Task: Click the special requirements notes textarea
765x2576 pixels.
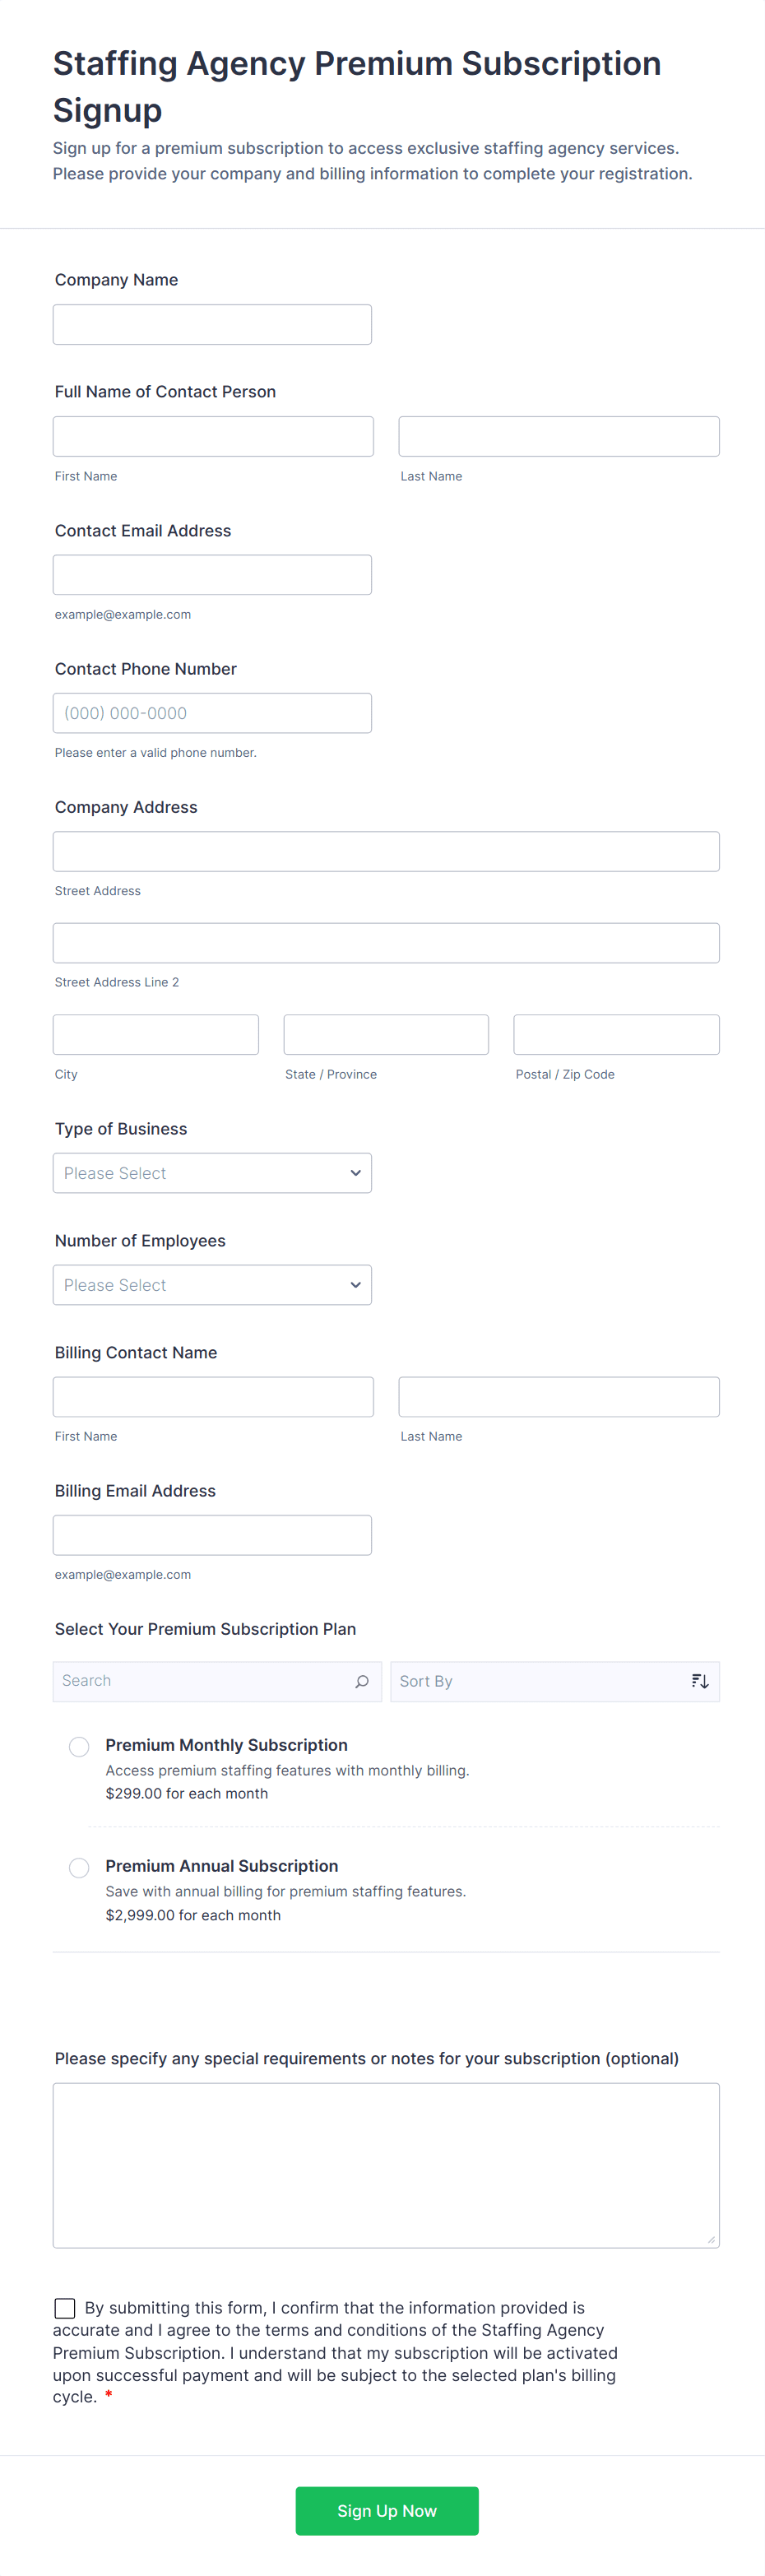Action: point(386,2165)
